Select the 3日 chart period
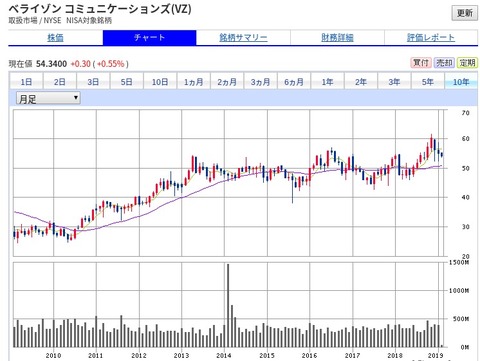Viewport: 480px width, 361px height. tap(93, 82)
